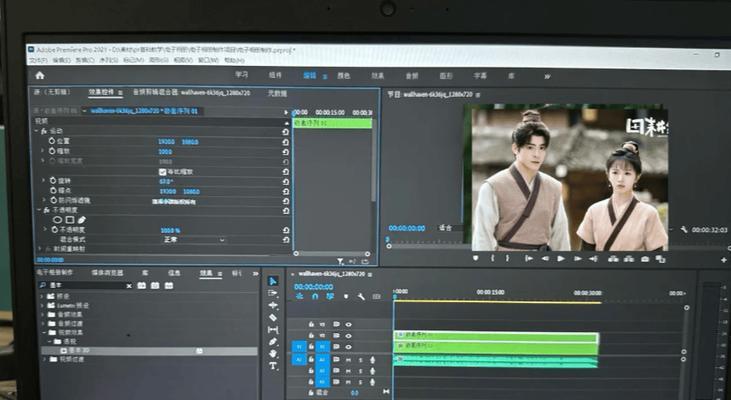Step forward one frame in program monitor
This screenshot has height=400, width=731.
pyautogui.click(x=578, y=258)
